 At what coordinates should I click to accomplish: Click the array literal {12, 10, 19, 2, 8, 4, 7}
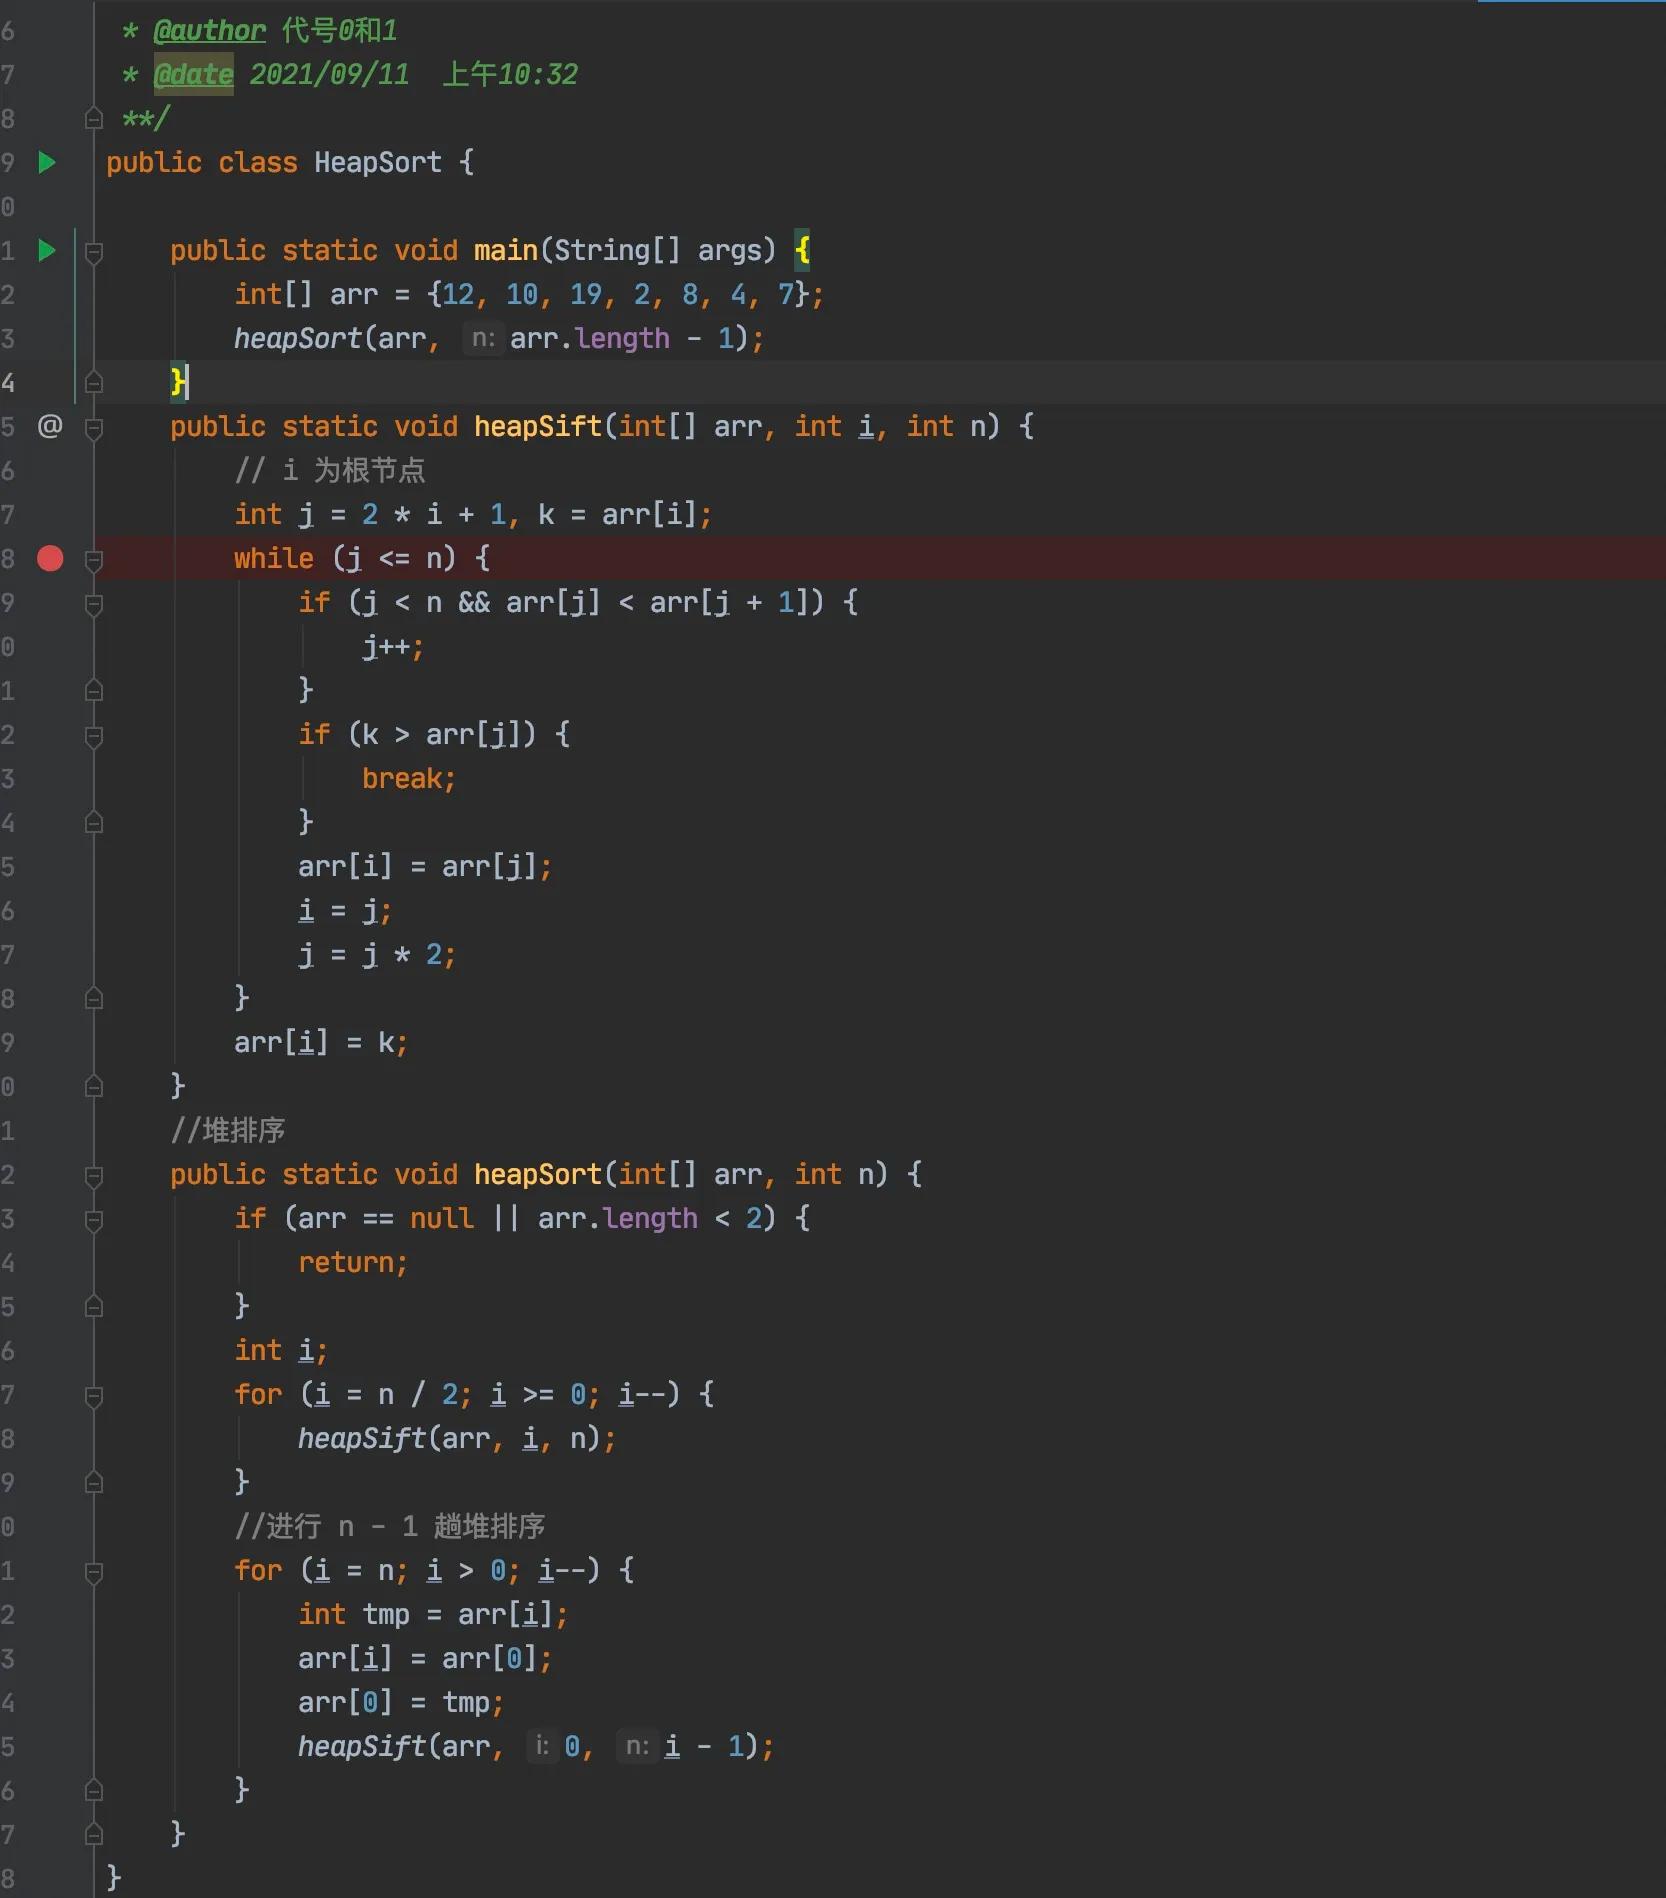tap(617, 294)
